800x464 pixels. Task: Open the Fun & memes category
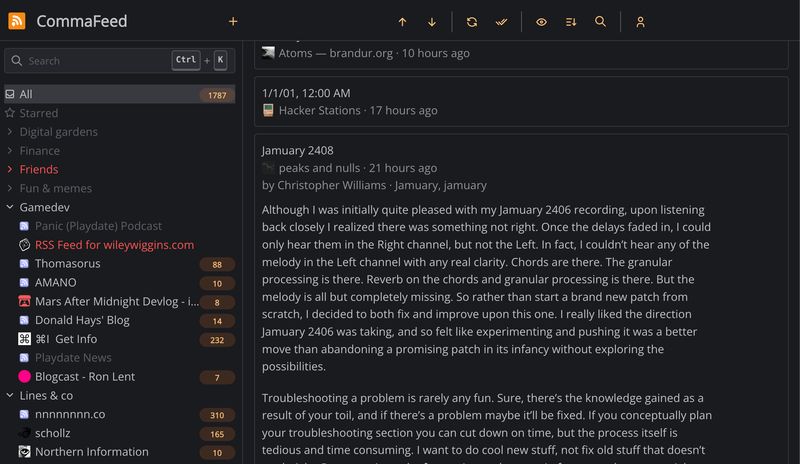pyautogui.click(x=56, y=188)
